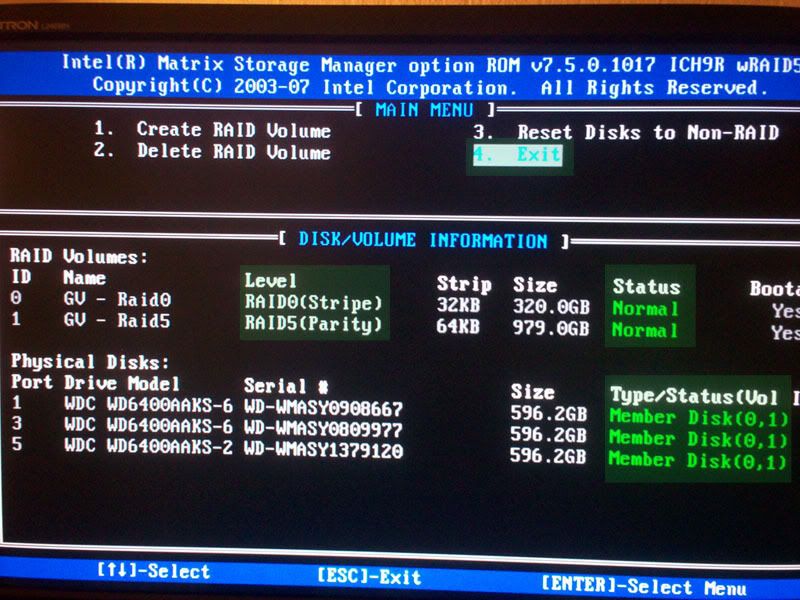Click serial number WD-WMASY0809977
This screenshot has width=800, height=600.
tap(323, 429)
